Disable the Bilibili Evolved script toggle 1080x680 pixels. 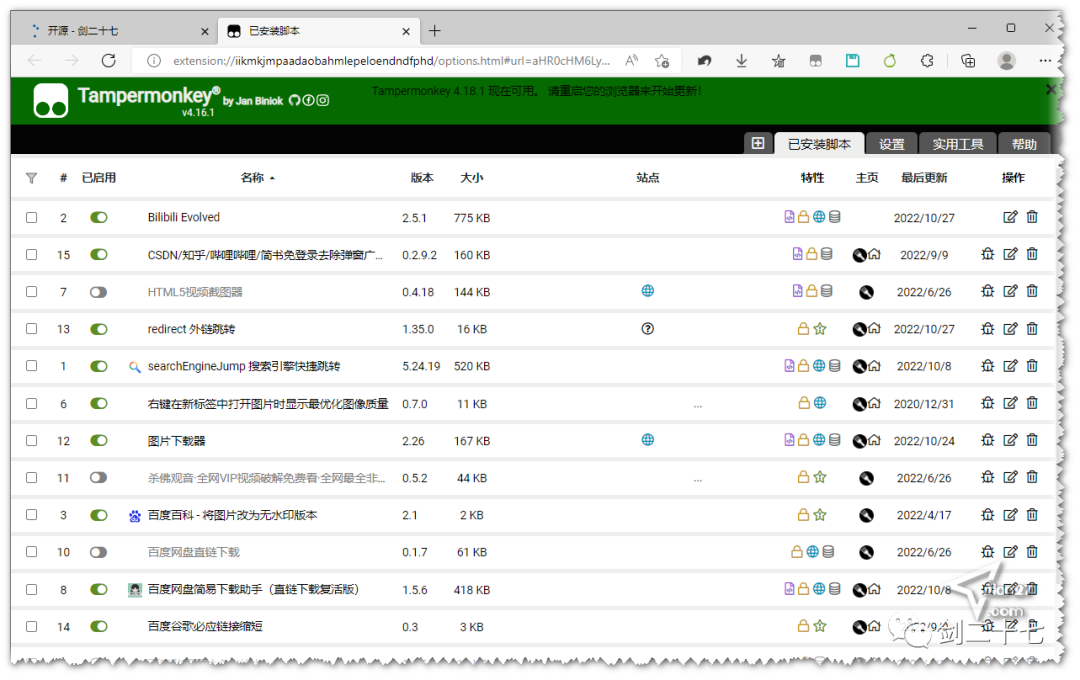point(98,217)
